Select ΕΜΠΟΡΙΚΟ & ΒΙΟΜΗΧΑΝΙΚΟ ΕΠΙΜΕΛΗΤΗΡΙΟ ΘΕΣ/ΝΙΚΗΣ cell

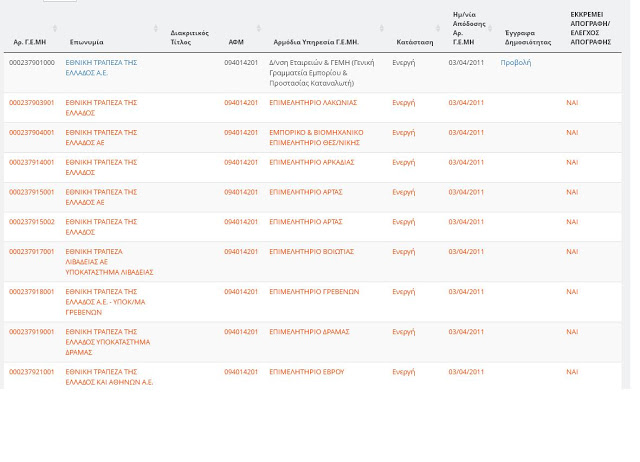(x=316, y=138)
